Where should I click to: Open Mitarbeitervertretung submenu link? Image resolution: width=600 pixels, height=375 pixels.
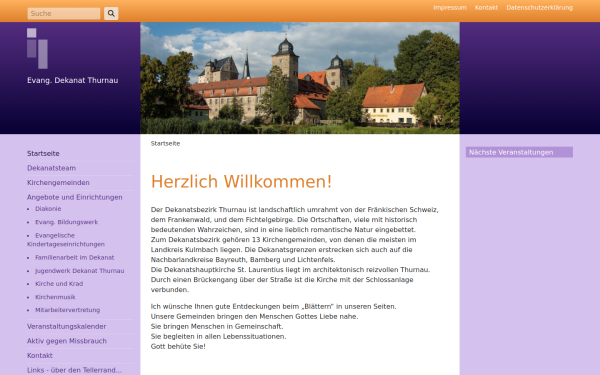pos(67,310)
